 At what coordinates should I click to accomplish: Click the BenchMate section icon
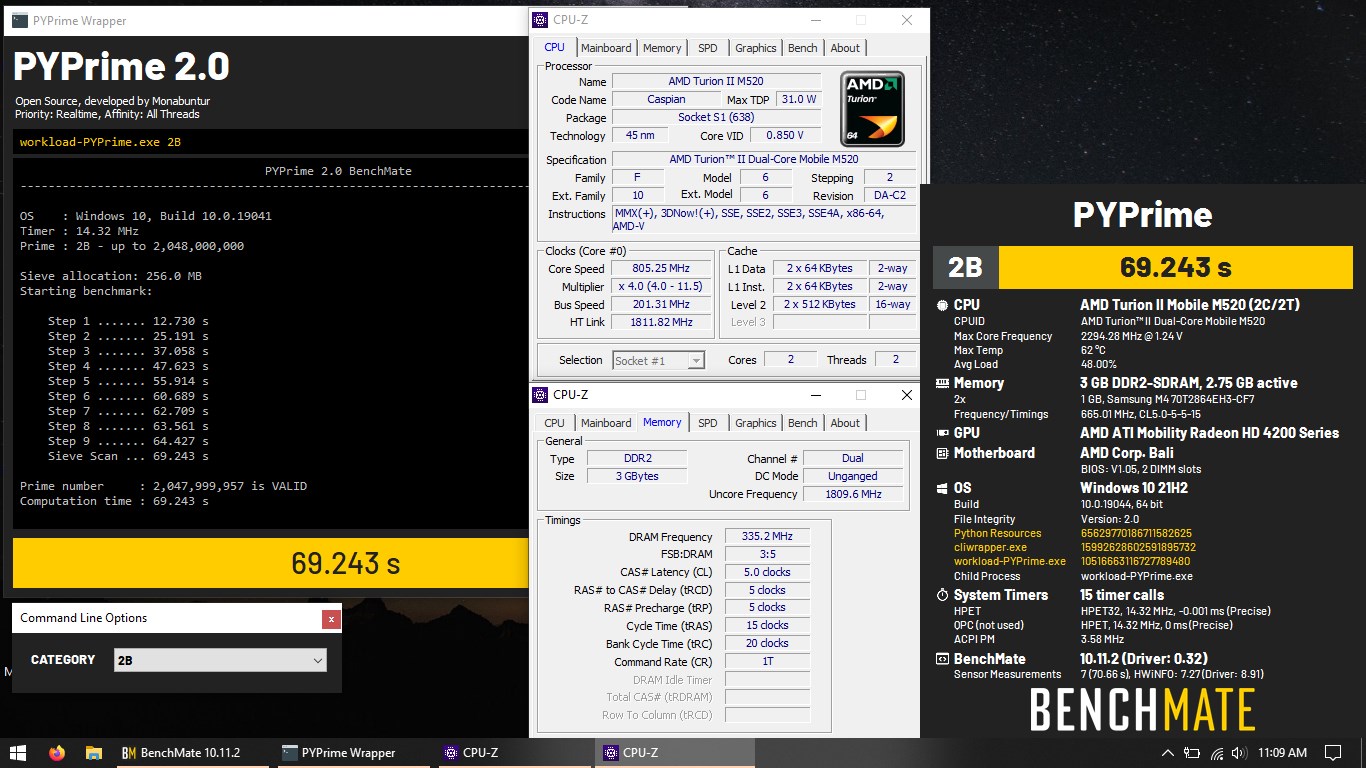941,659
